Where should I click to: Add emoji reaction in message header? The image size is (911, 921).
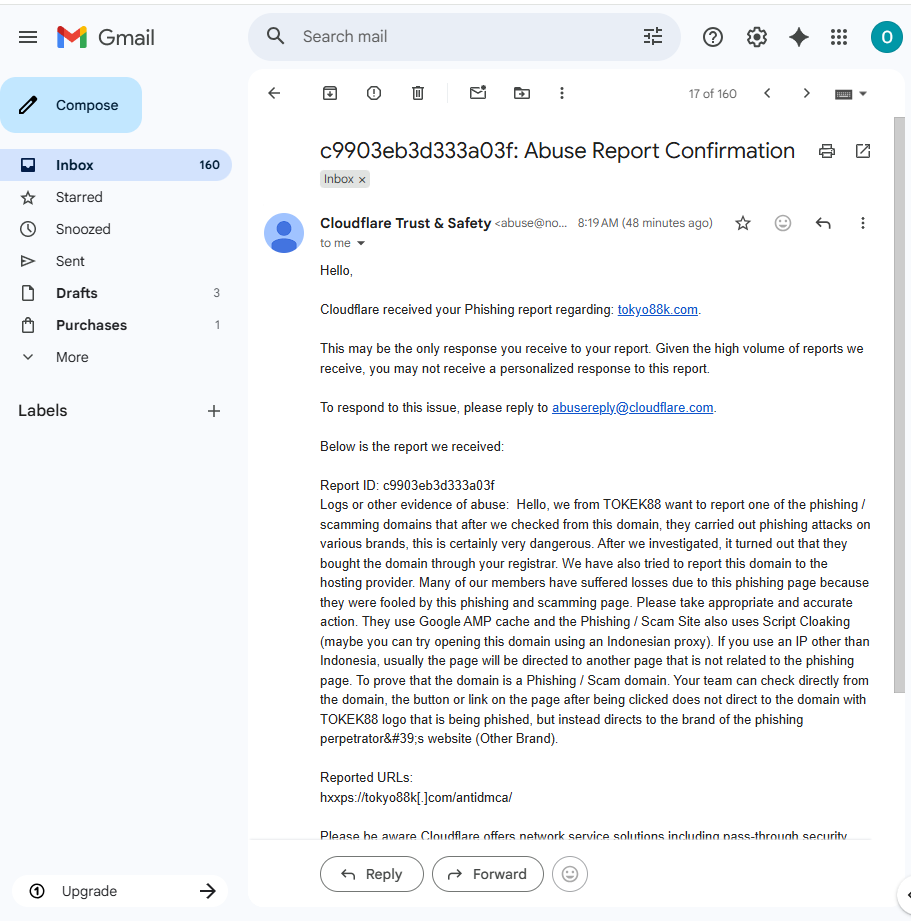(782, 223)
